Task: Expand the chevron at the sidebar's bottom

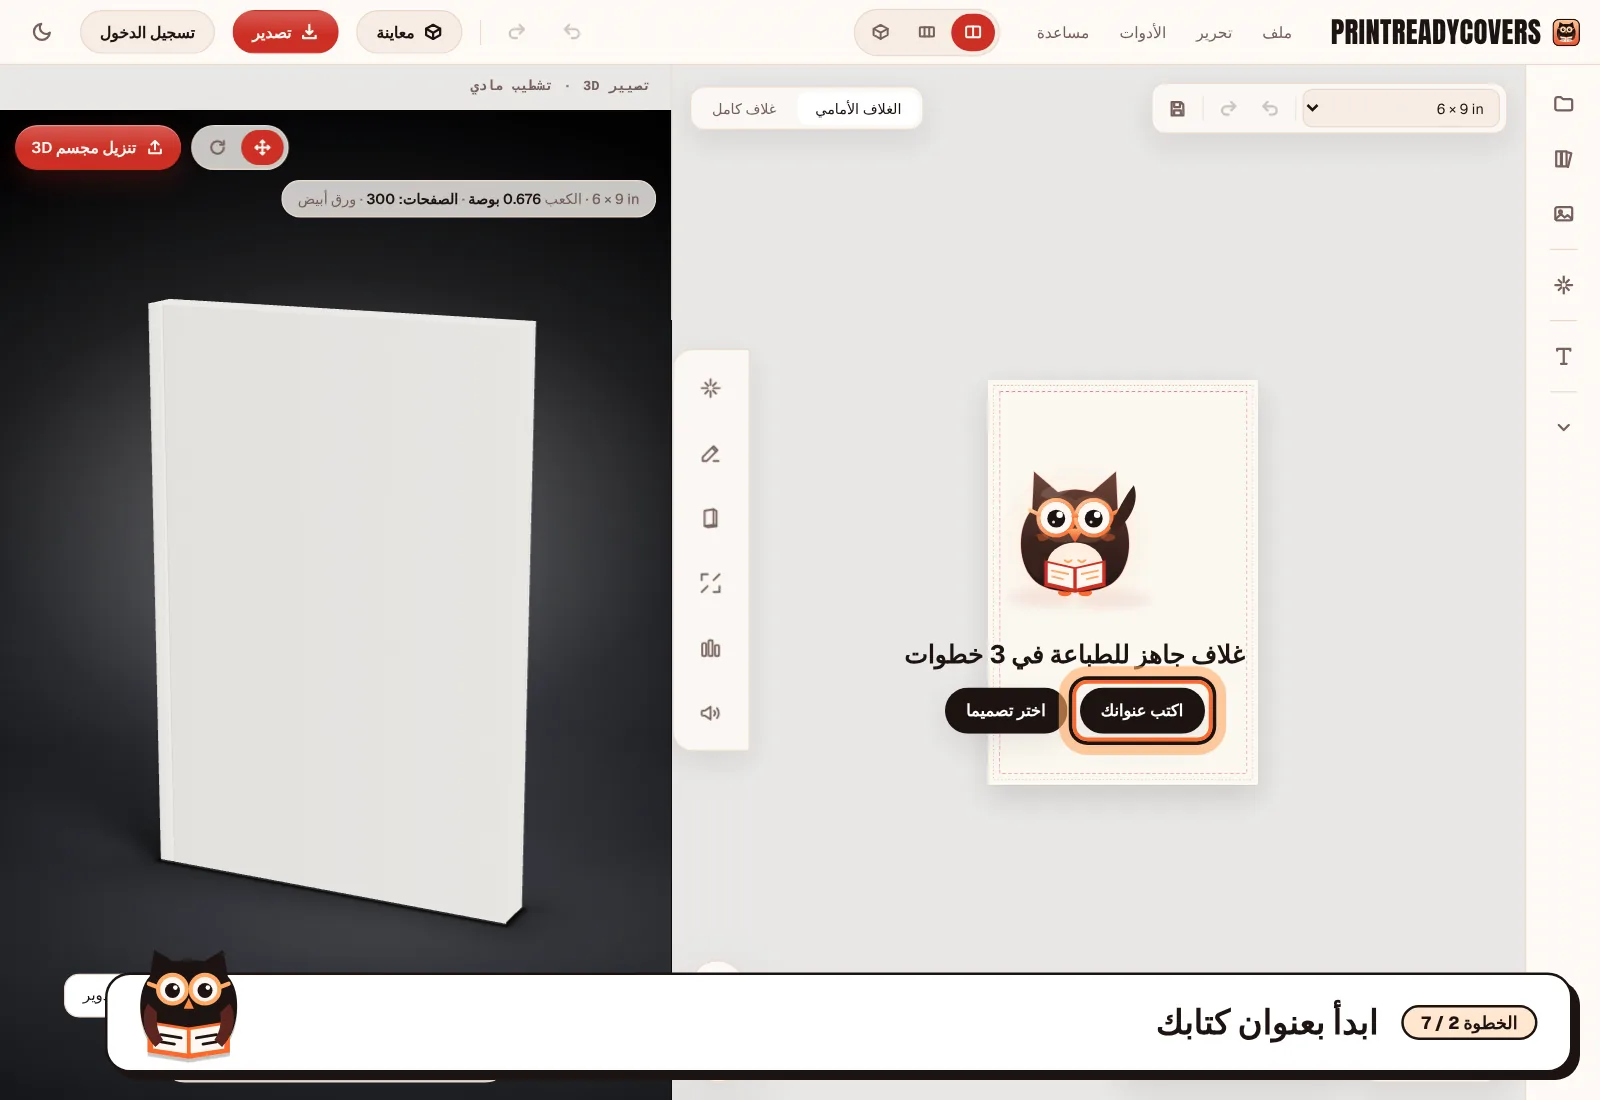Action: (x=1564, y=427)
